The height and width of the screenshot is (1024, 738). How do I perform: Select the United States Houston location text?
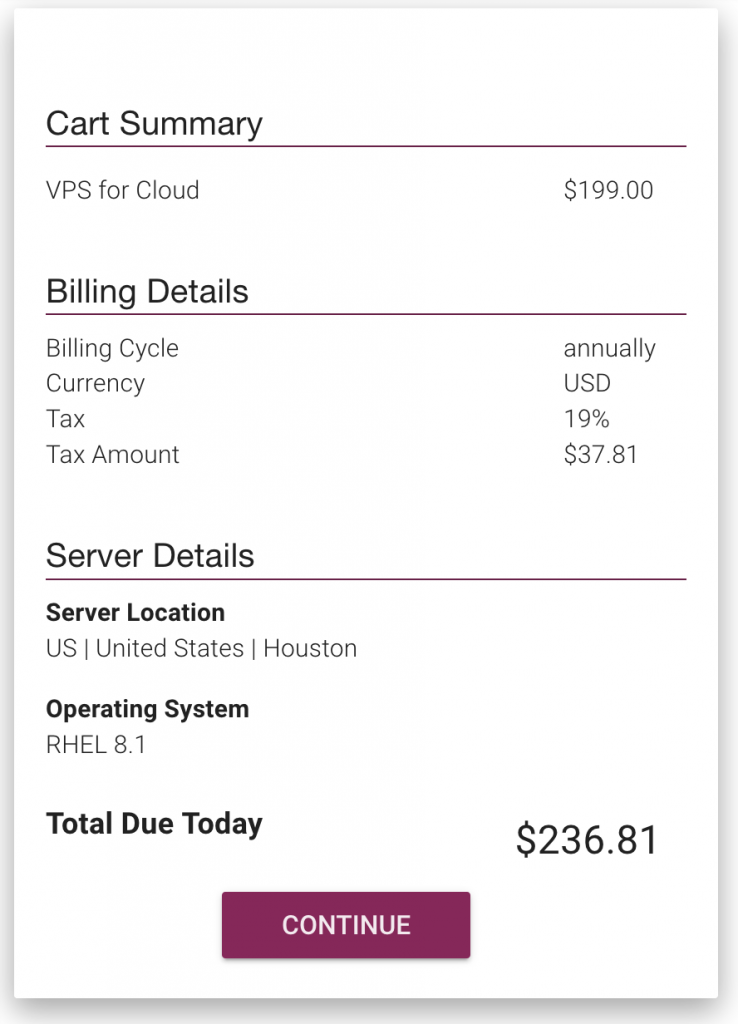[x=201, y=648]
